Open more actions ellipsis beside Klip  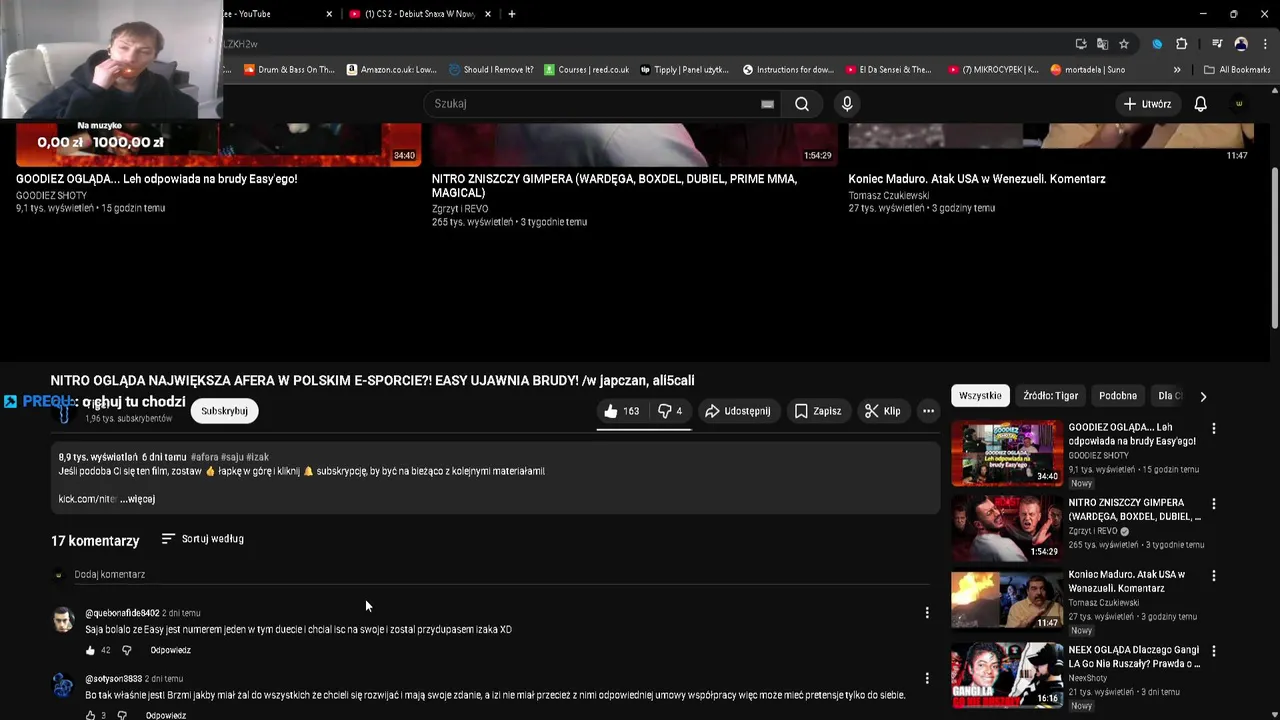(x=928, y=411)
